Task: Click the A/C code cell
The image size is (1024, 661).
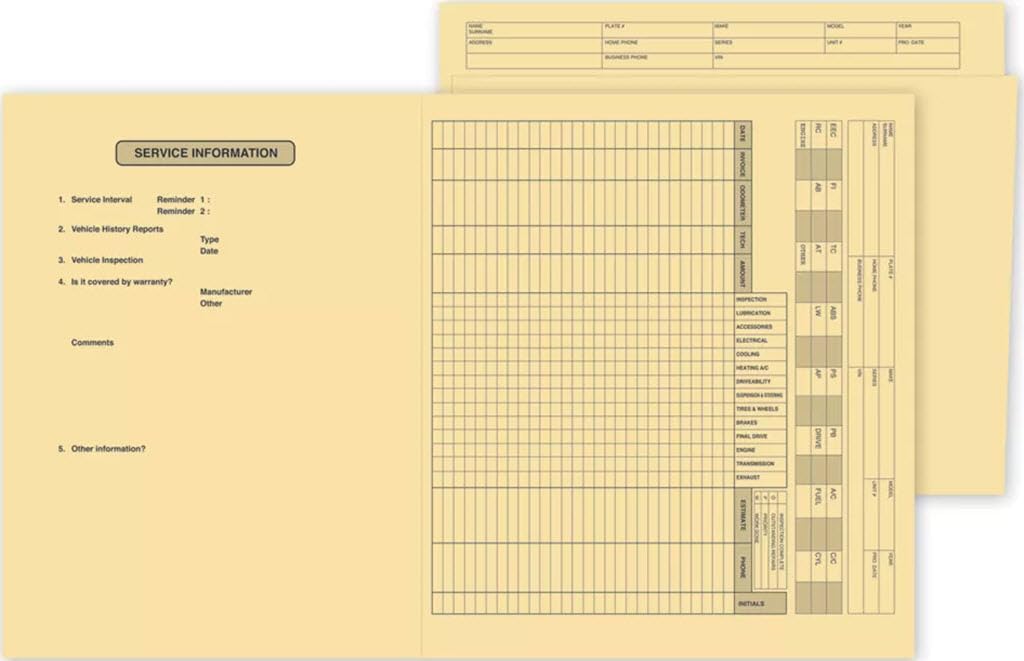Action: [x=834, y=502]
